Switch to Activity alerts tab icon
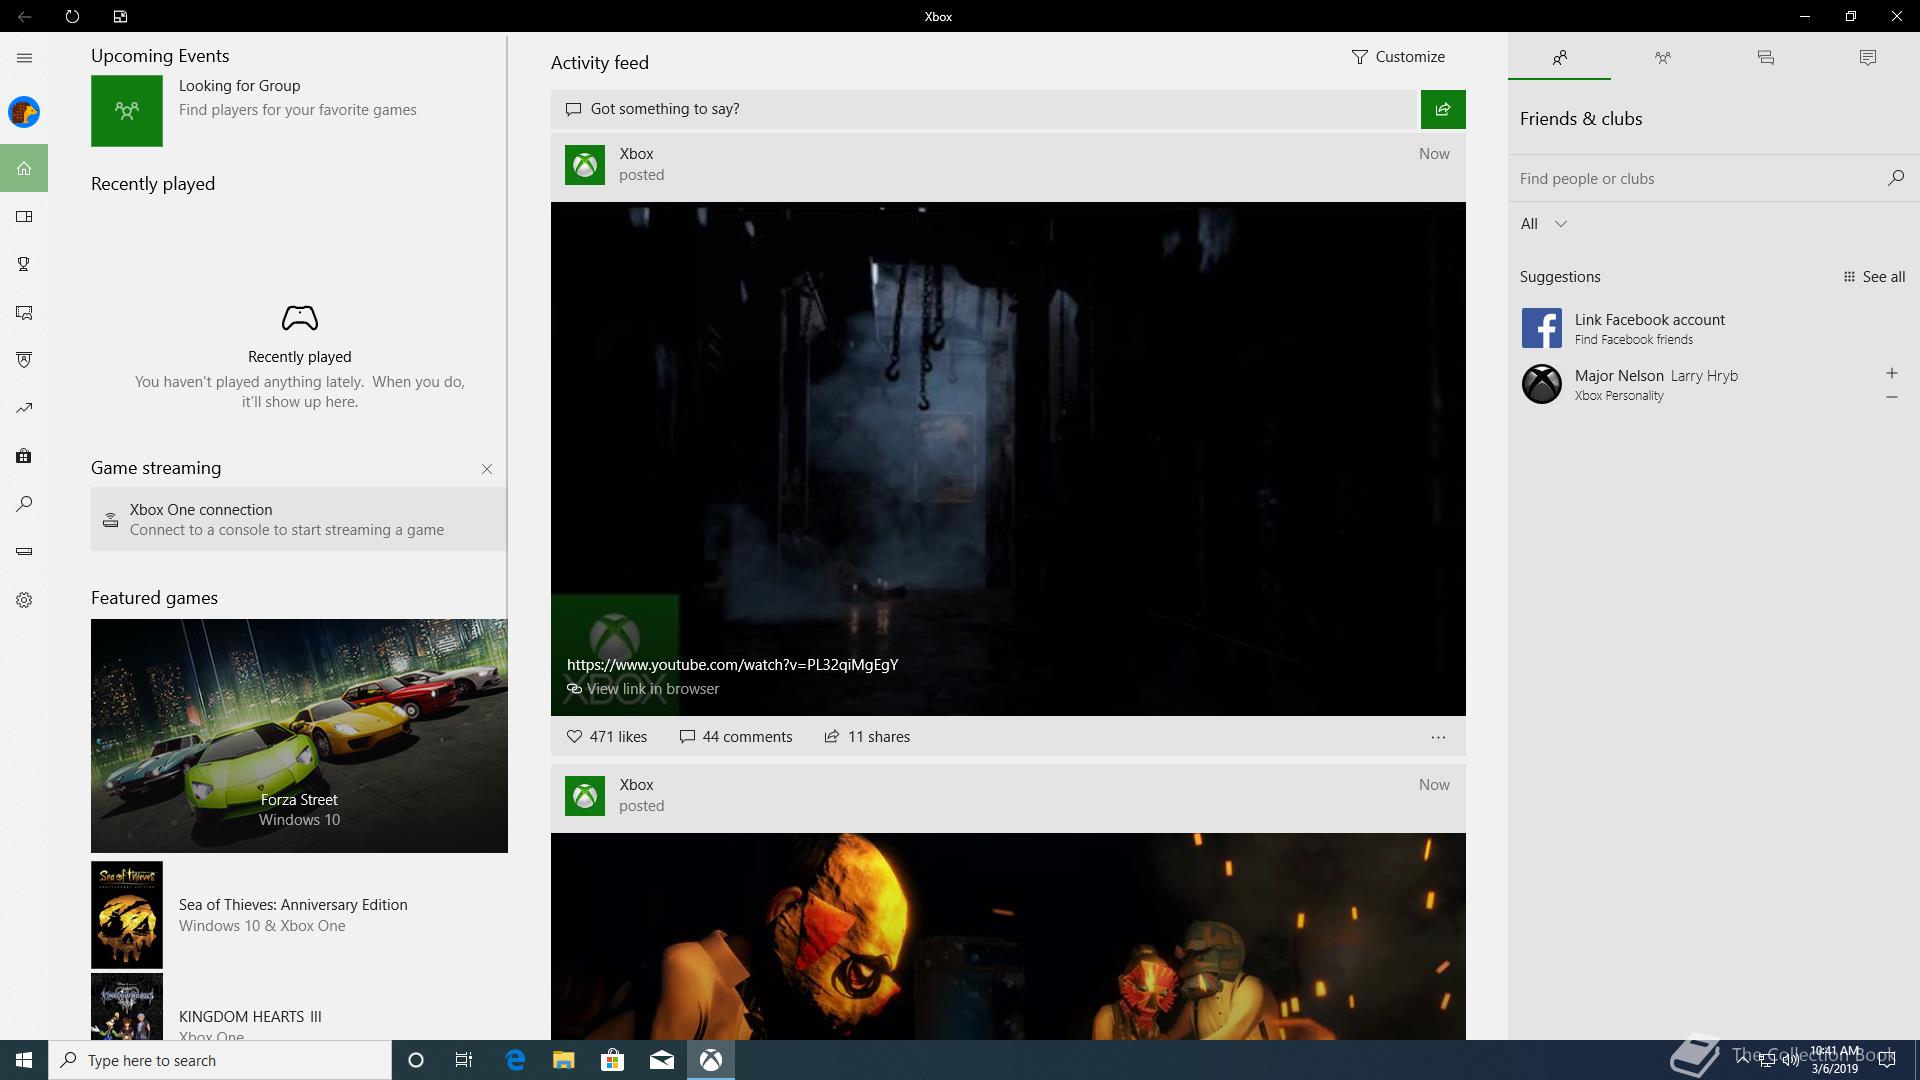 point(1867,58)
